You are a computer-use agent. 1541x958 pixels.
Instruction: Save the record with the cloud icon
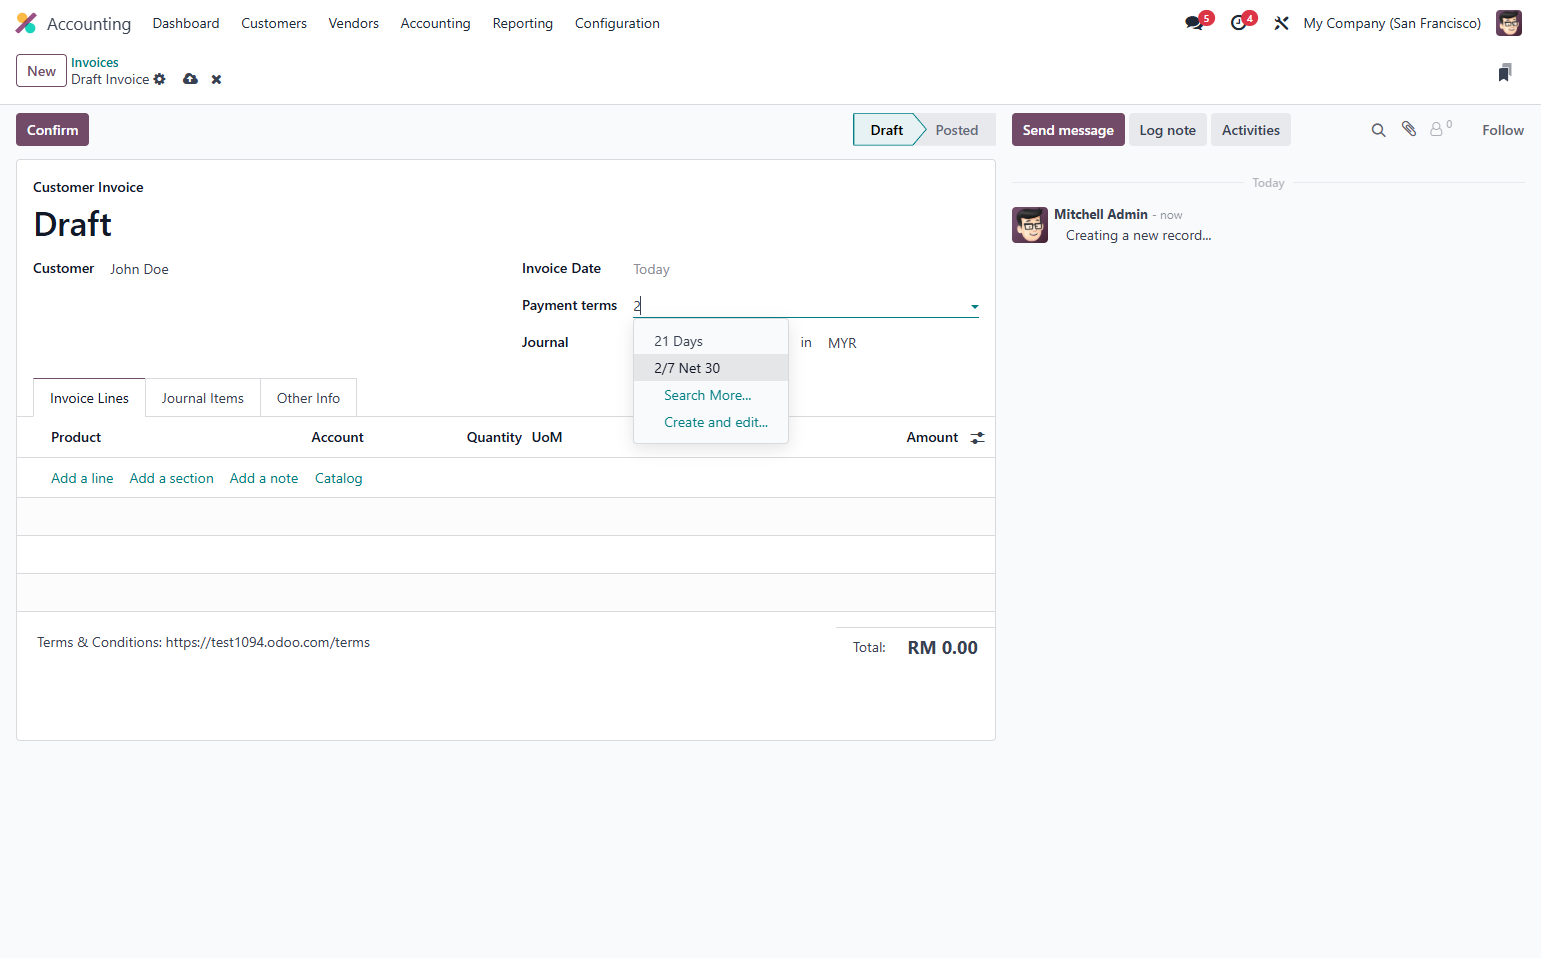190,79
